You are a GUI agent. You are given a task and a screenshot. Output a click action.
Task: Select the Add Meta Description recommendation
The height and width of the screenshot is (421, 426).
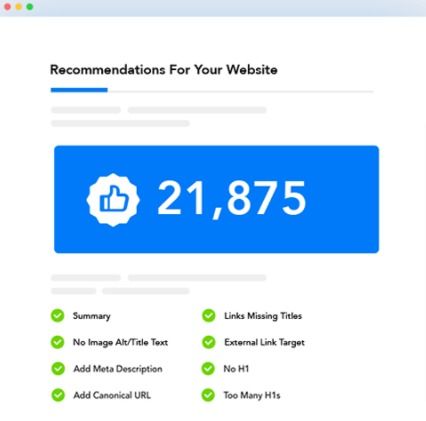coord(118,369)
